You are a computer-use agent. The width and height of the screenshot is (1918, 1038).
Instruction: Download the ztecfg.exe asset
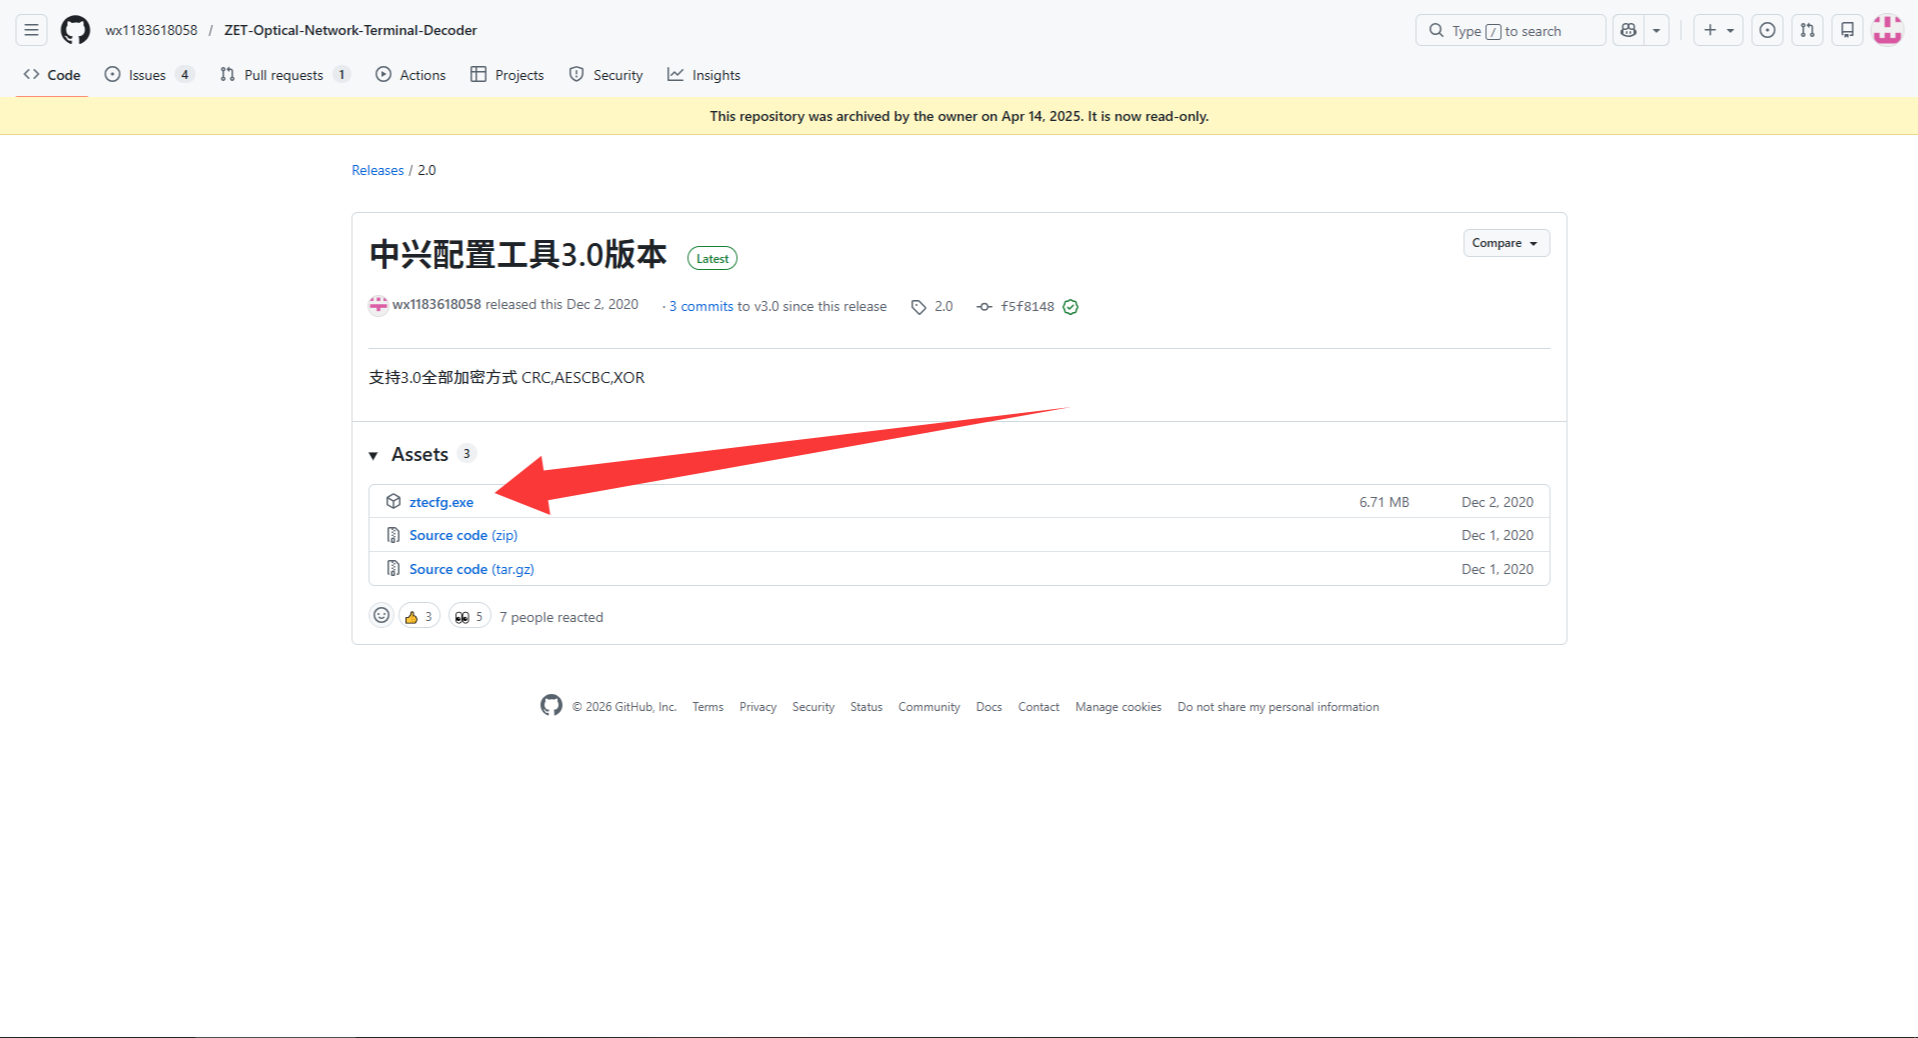[441, 502]
